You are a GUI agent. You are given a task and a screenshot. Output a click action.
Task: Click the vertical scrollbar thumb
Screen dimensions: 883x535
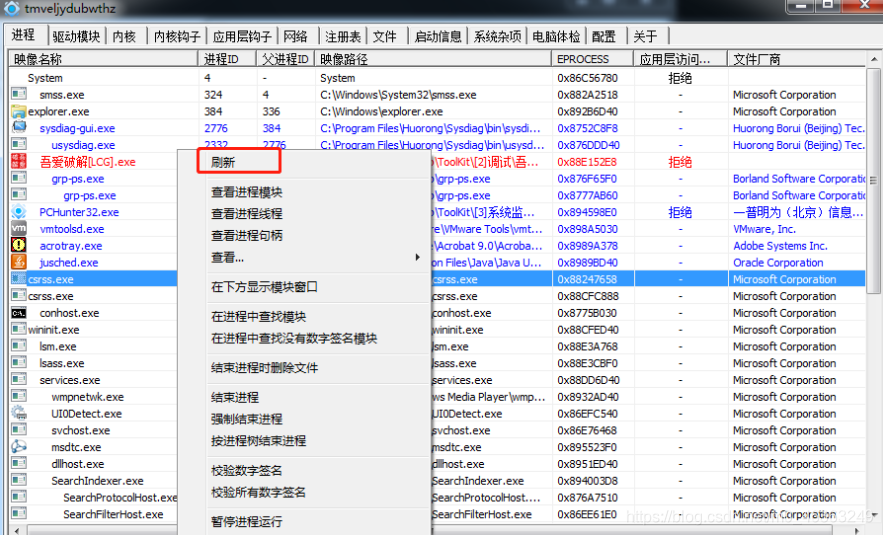pos(873,180)
